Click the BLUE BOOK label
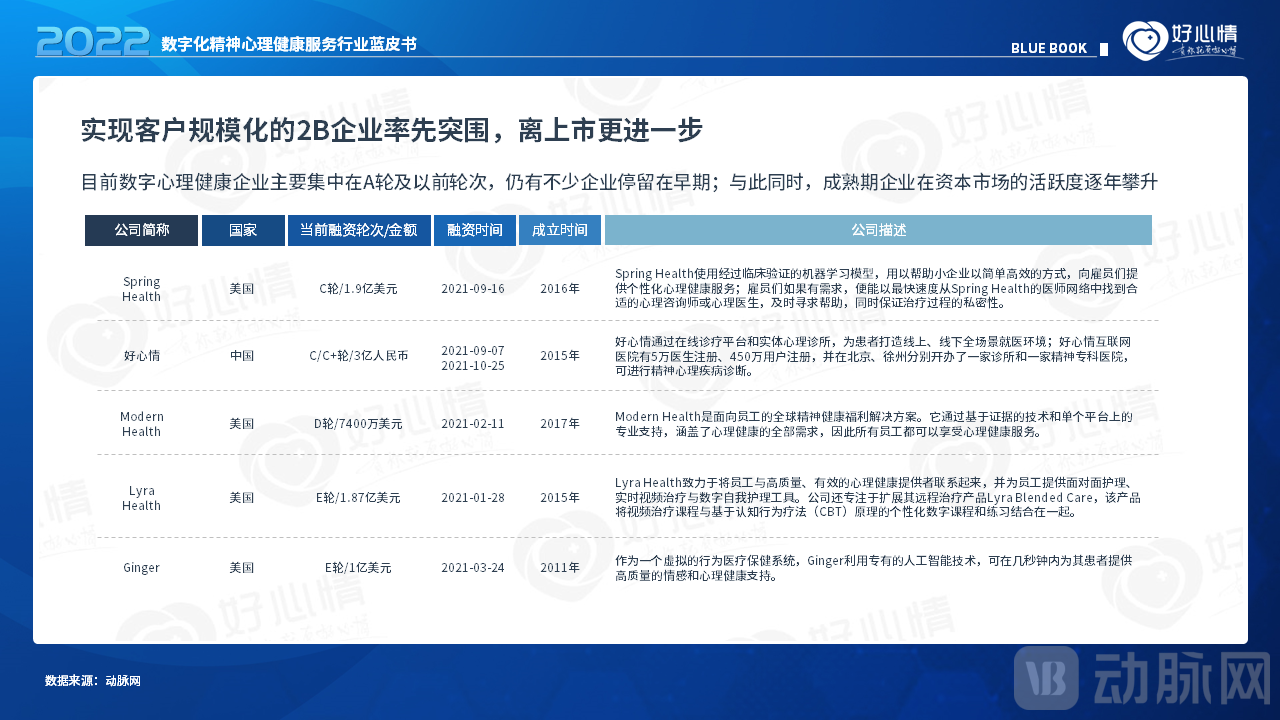 [1050, 47]
